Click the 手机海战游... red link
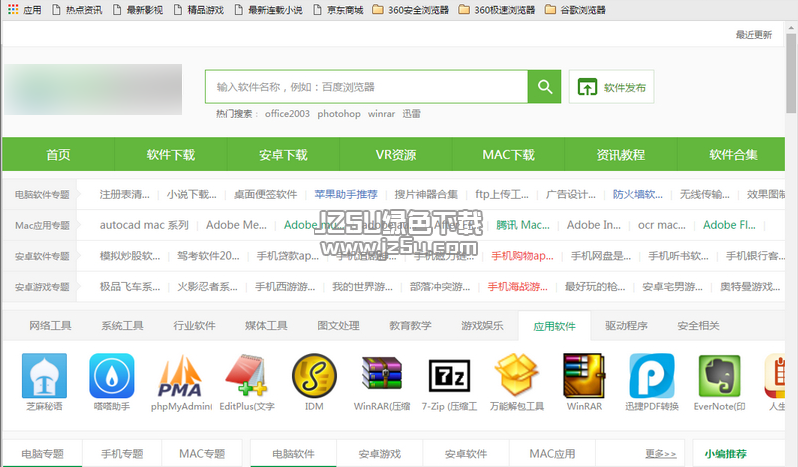Image resolution: width=798 pixels, height=467 pixels. (x=518, y=287)
